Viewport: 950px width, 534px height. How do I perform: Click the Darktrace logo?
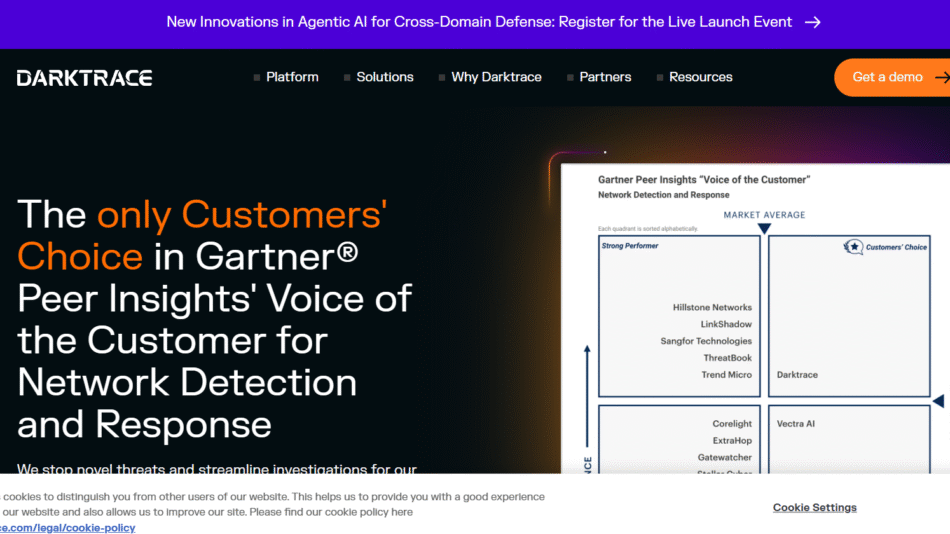(x=85, y=77)
